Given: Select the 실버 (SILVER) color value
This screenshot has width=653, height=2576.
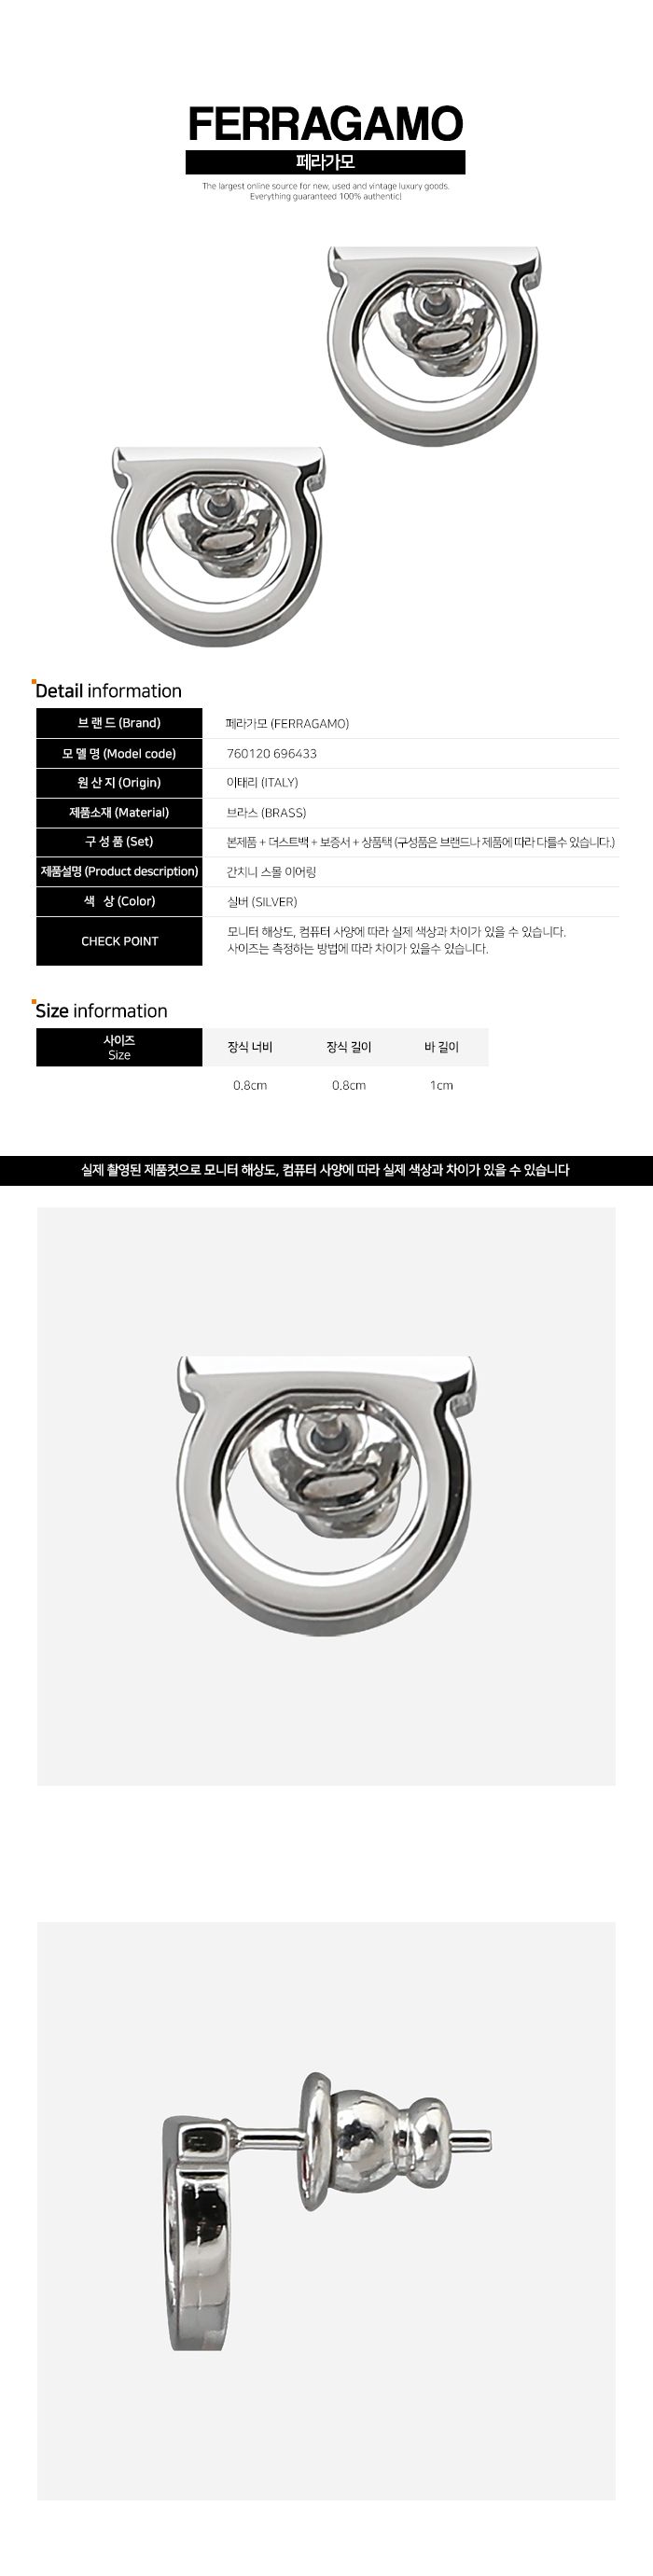Looking at the screenshot, I should [x=262, y=901].
